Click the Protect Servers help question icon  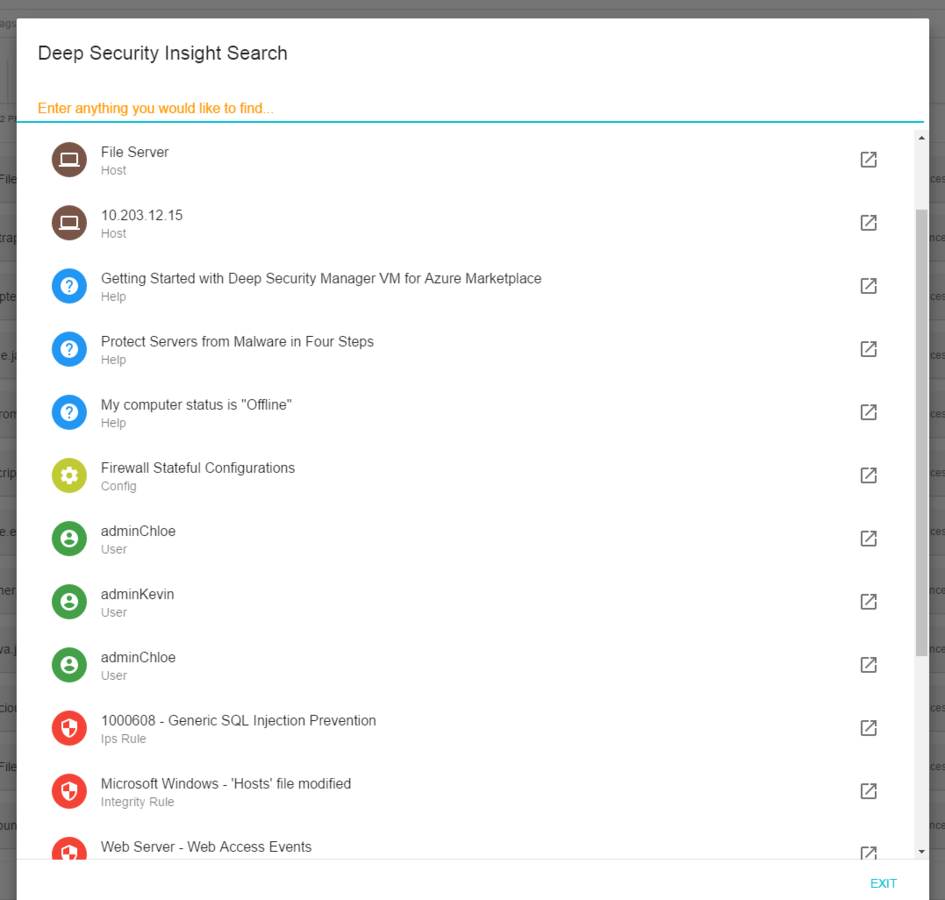[x=69, y=349]
